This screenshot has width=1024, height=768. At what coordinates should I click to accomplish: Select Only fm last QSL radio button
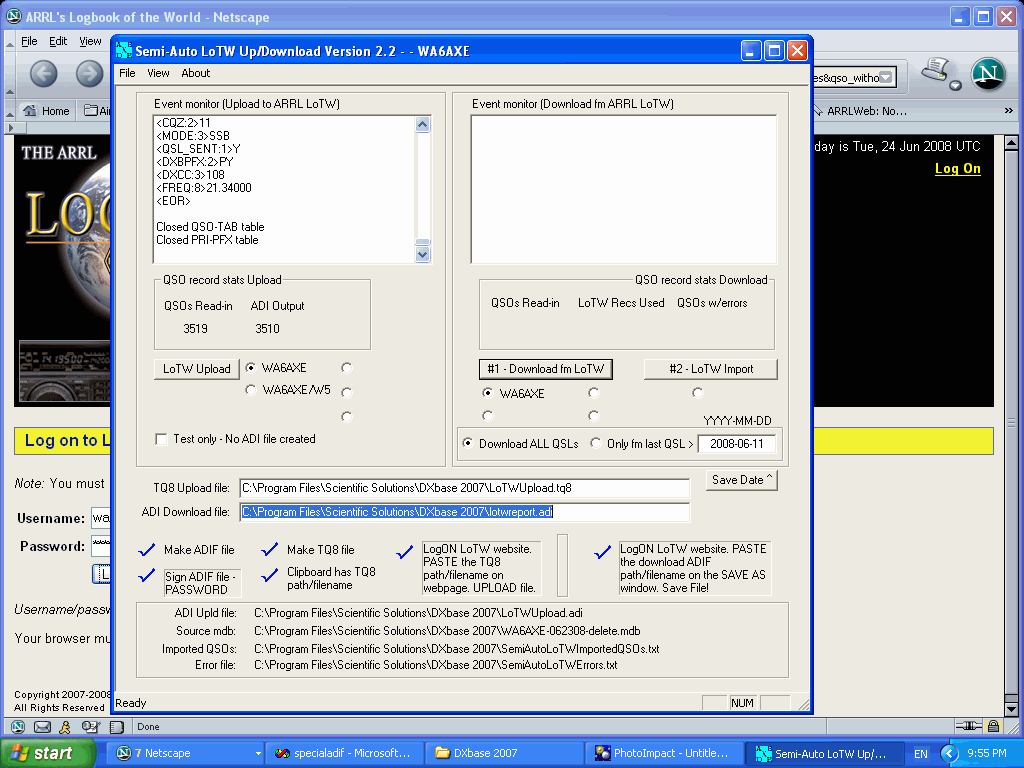point(596,443)
